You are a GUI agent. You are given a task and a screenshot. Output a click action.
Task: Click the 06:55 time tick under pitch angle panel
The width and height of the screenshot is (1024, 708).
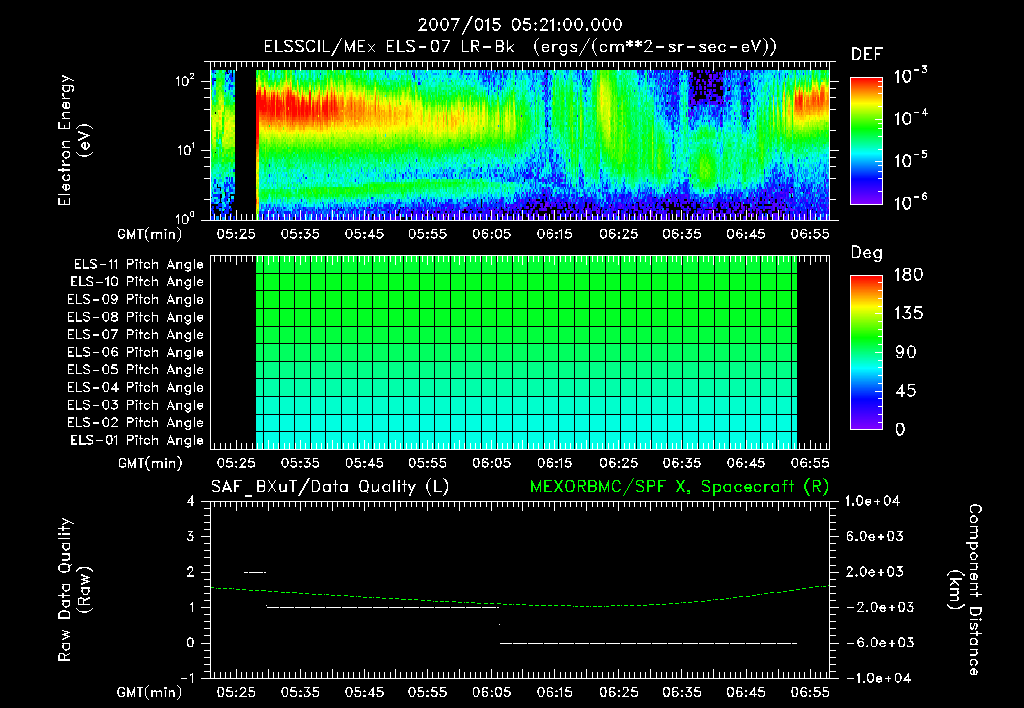pyautogui.click(x=810, y=463)
